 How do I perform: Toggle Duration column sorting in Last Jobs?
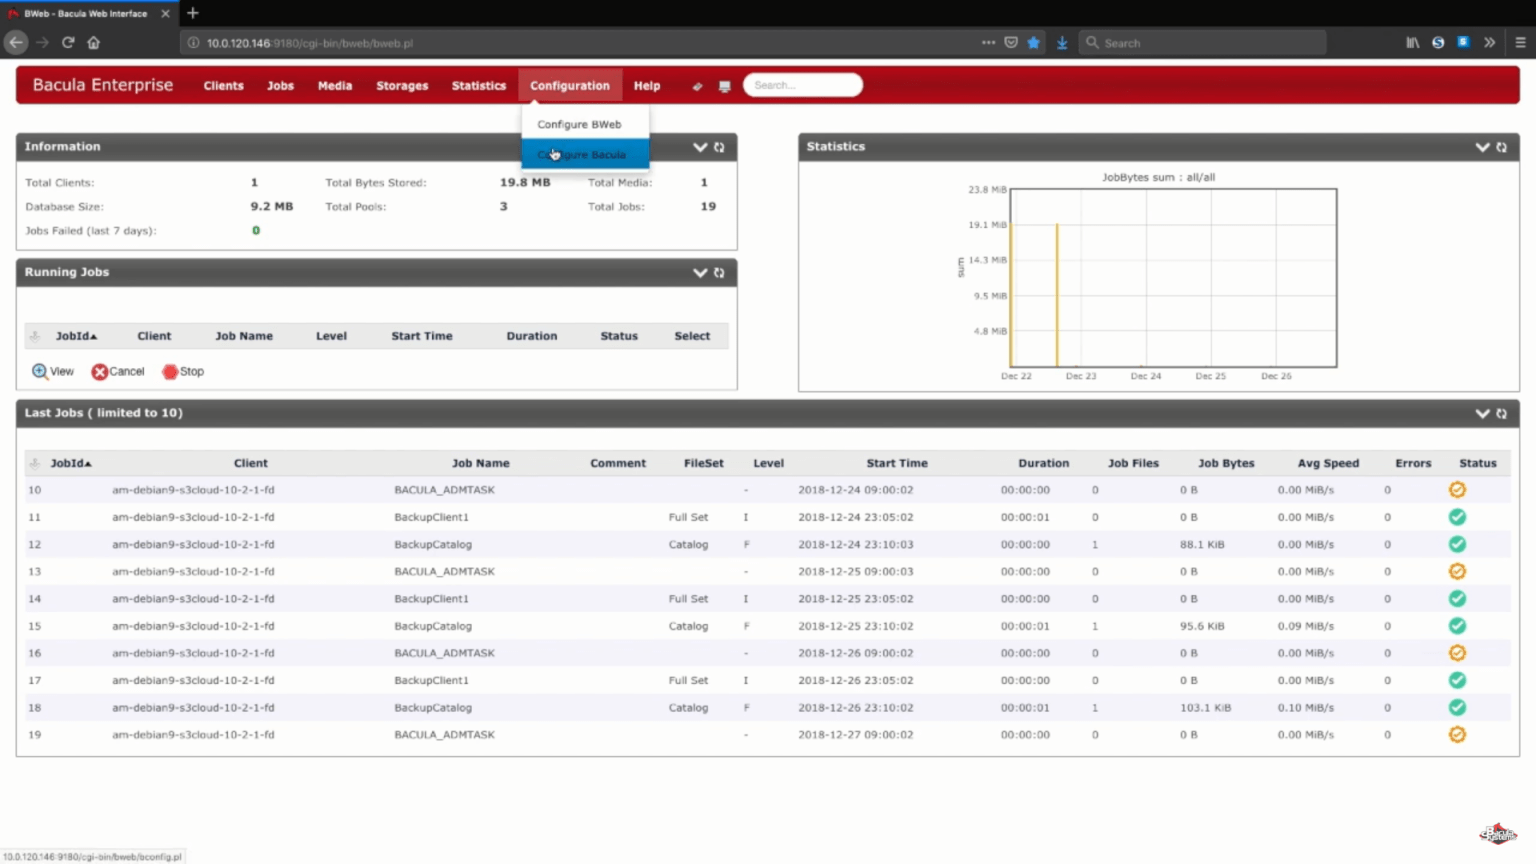[x=1044, y=463]
